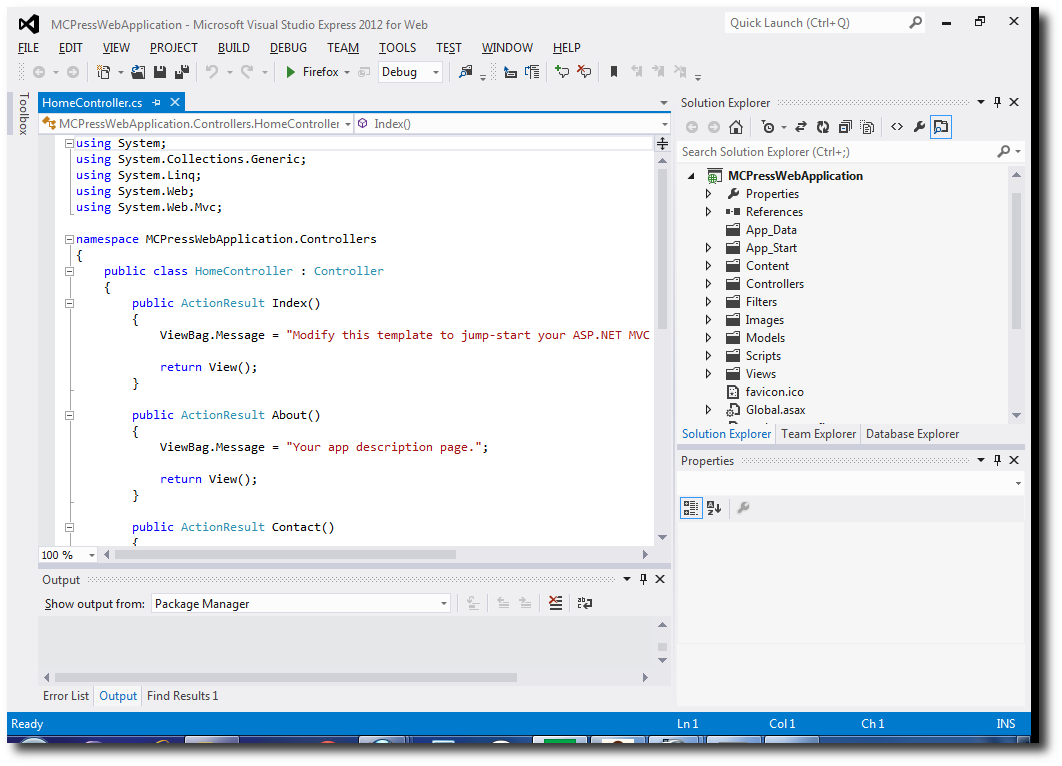This screenshot has height=766, width=1062.
Task: Show all files in Solution Explorer
Action: pyautogui.click(x=867, y=127)
